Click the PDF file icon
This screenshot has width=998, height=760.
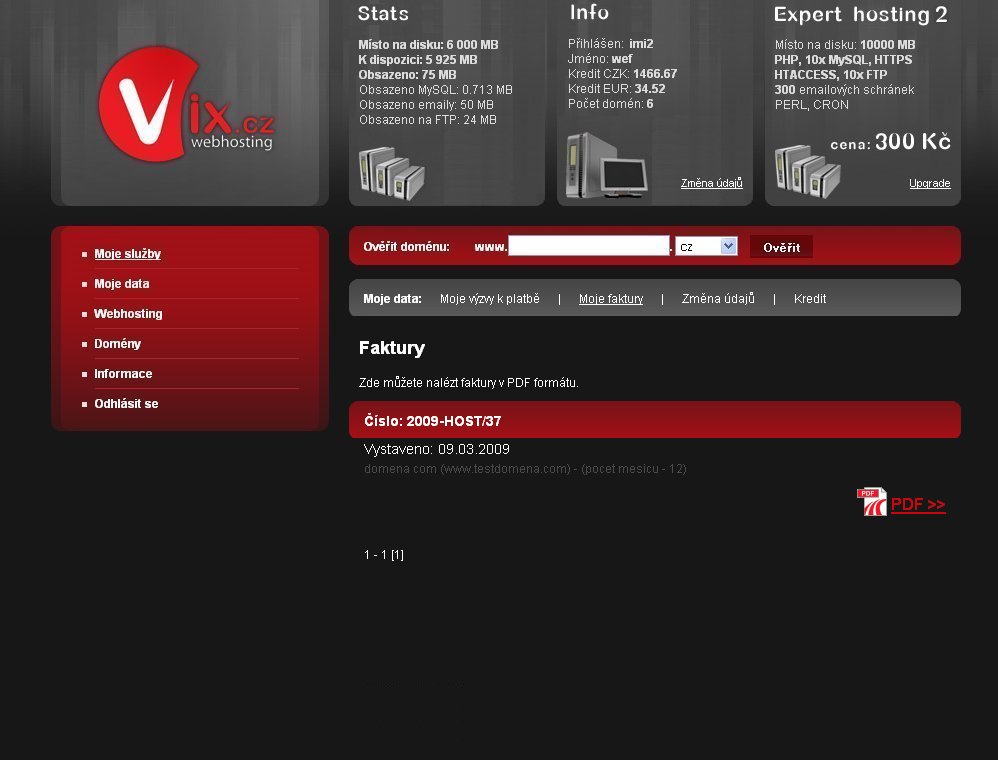point(871,502)
